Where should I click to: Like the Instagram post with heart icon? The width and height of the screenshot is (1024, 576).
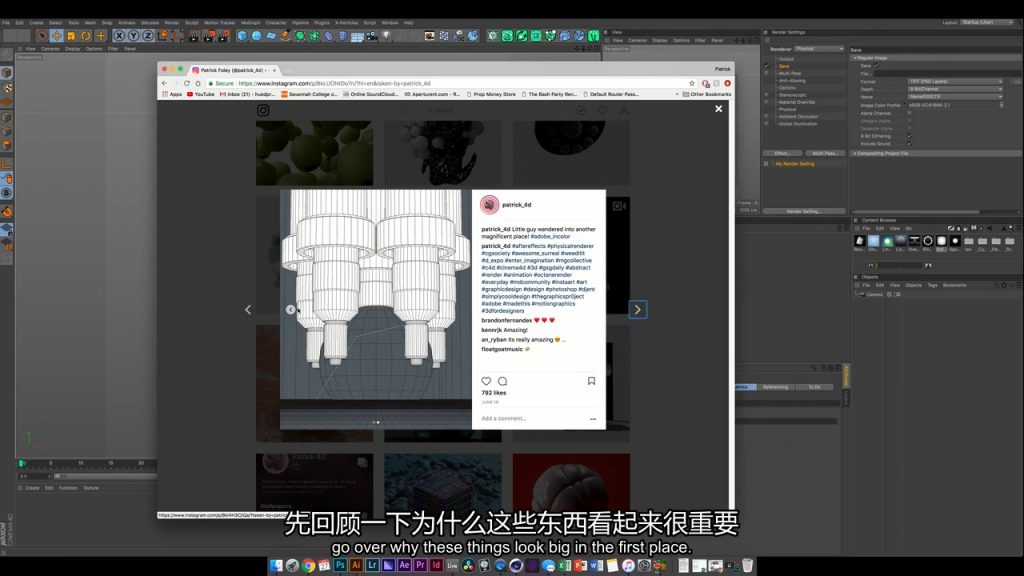[x=486, y=381]
